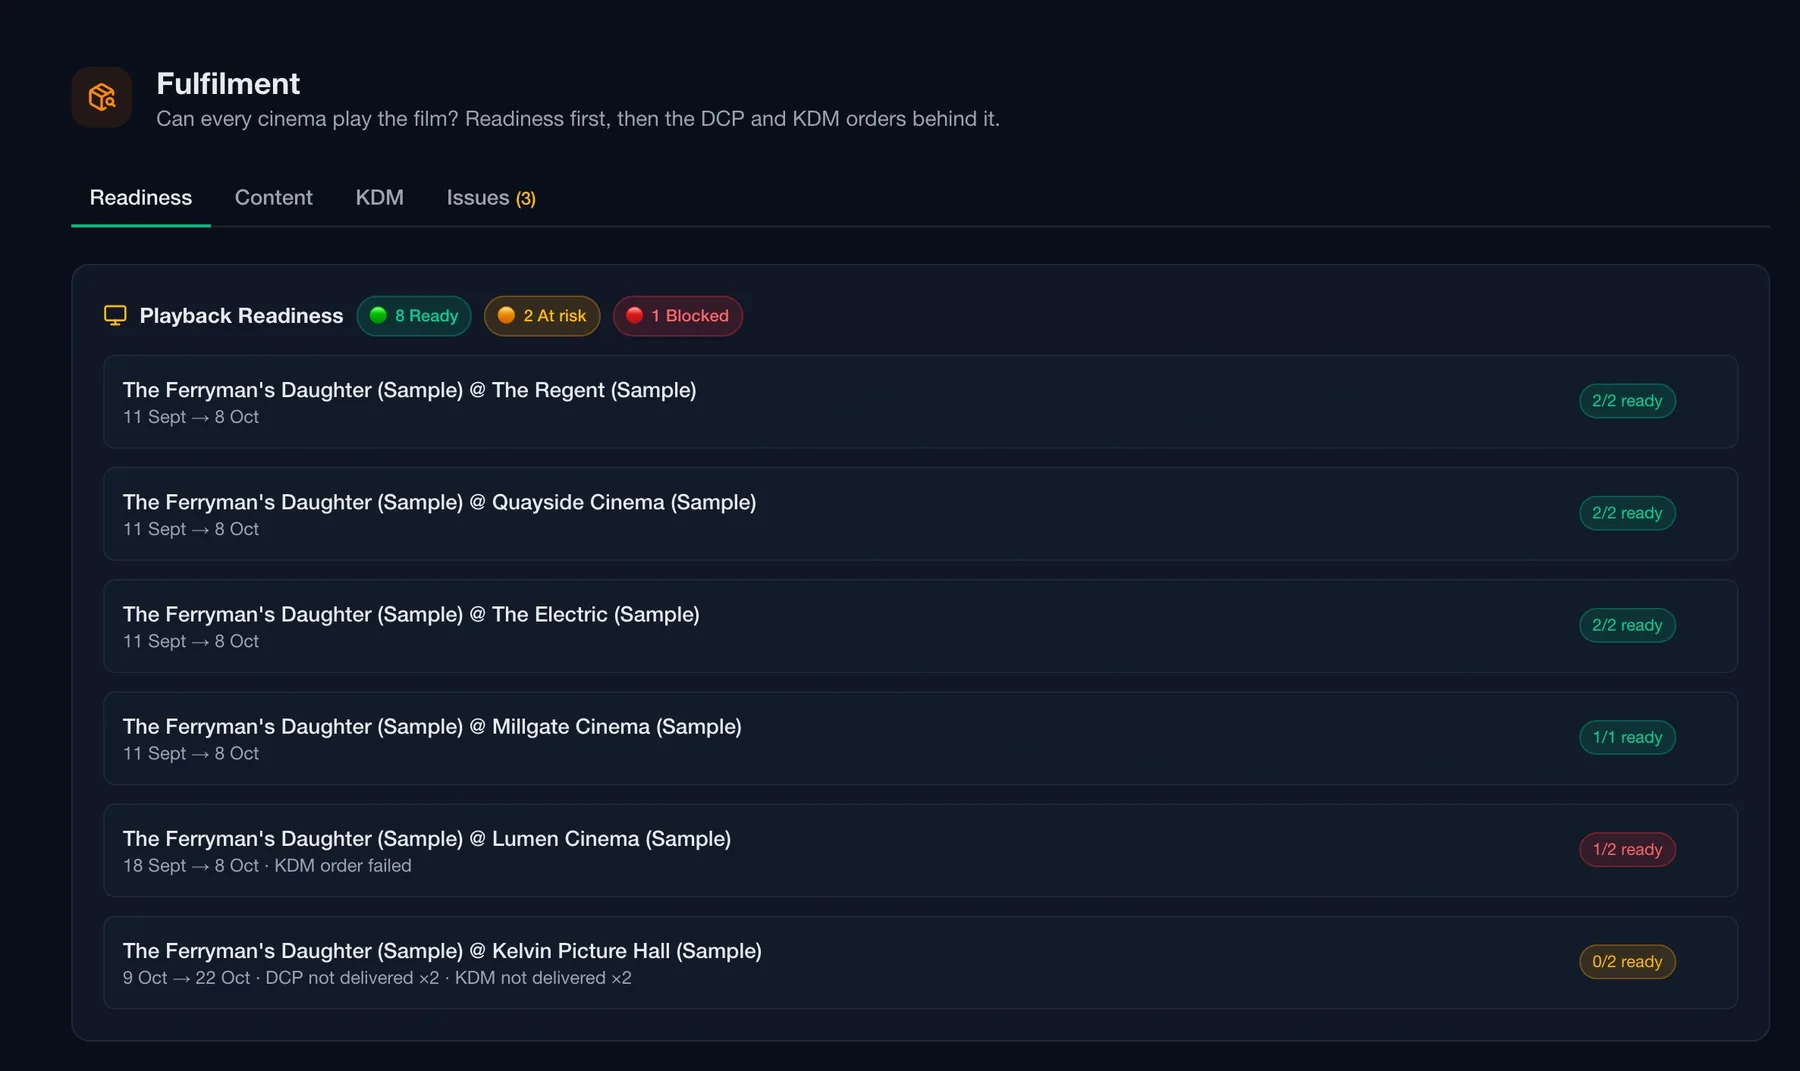The width and height of the screenshot is (1800, 1071).
Task: Click the 'KDM not delivered ×2' note
Action: [543, 978]
